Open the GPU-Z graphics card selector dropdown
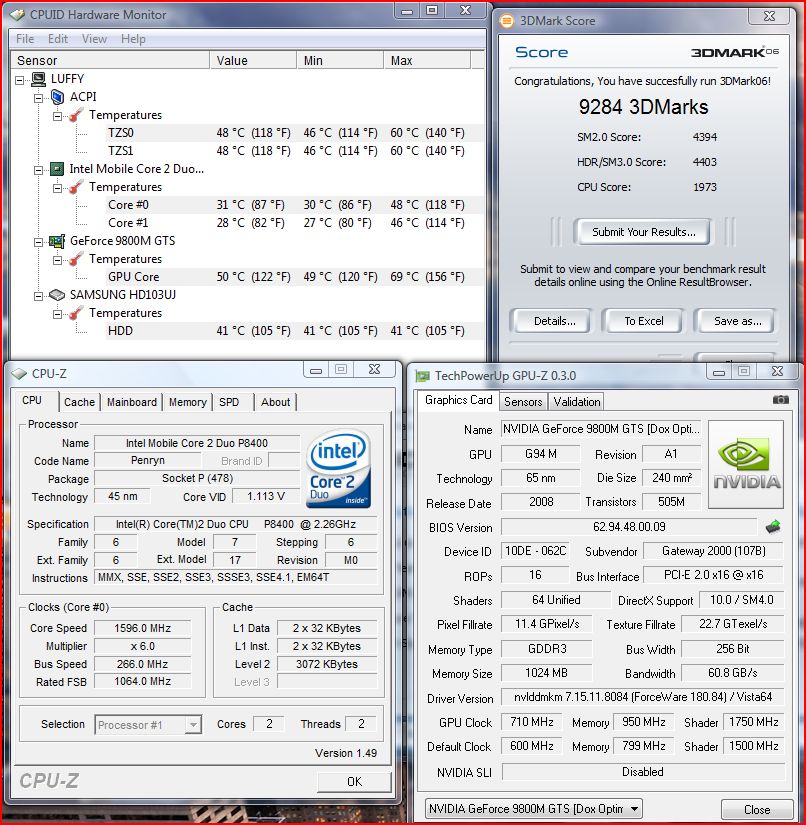The width and height of the screenshot is (806, 825). [634, 809]
